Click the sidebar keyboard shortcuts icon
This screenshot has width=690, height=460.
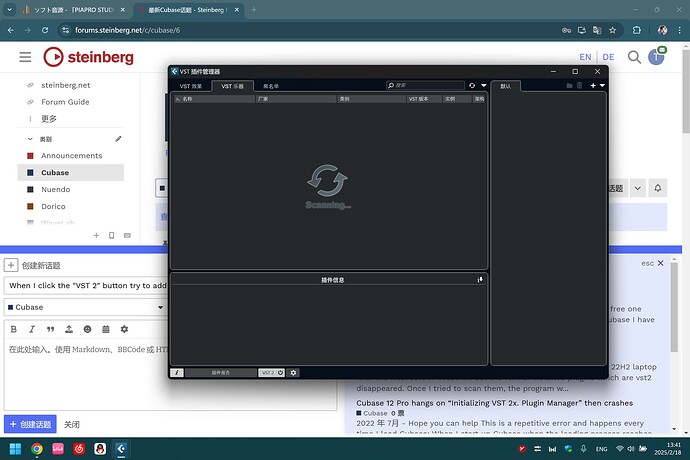(x=127, y=236)
